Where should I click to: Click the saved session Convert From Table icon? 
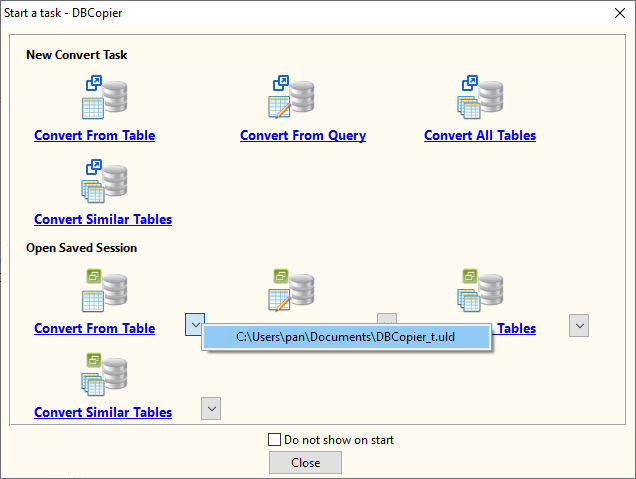point(104,290)
